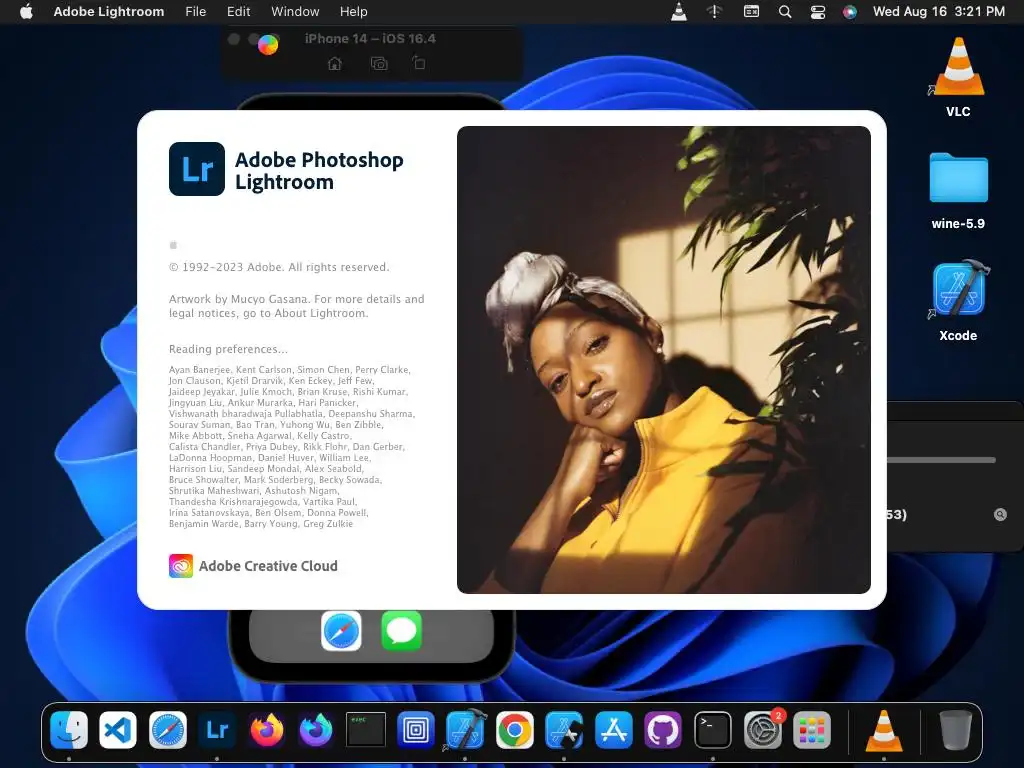Click the "Adobe Creative Cloud" label text

click(268, 566)
